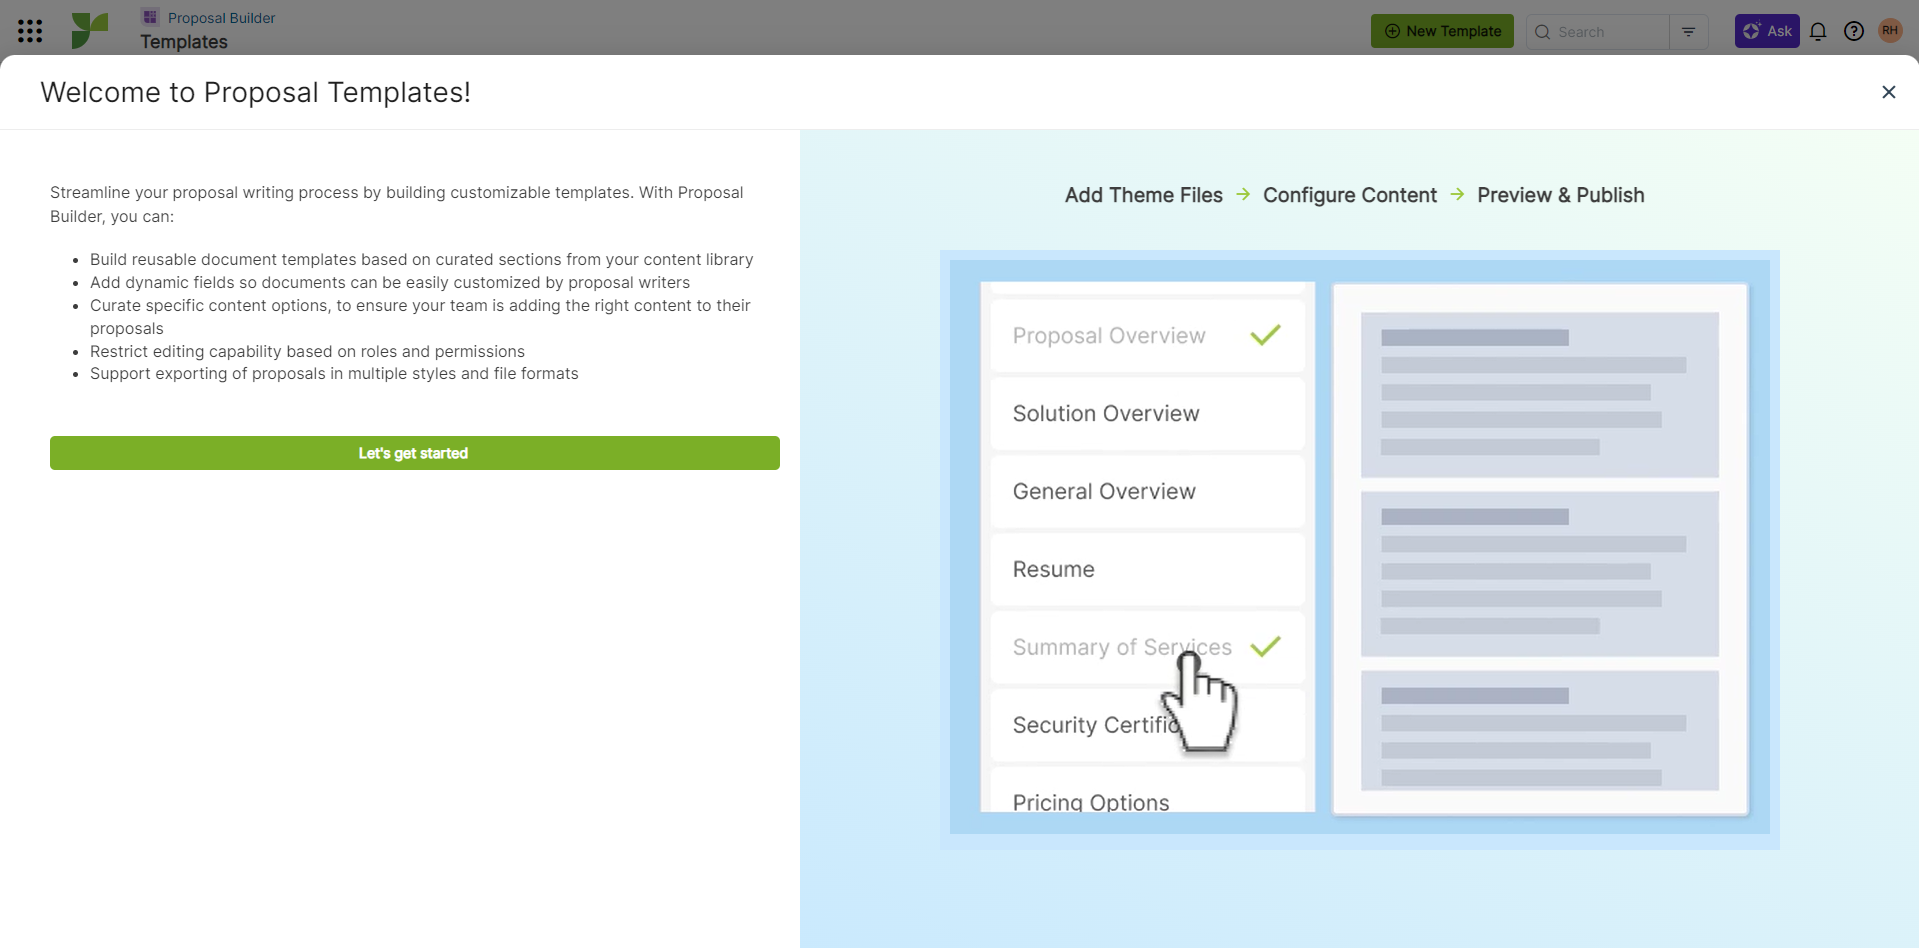The image size is (1919, 948).
Task: Click 'Support exporting of proposals' bullet text
Action: point(334,373)
